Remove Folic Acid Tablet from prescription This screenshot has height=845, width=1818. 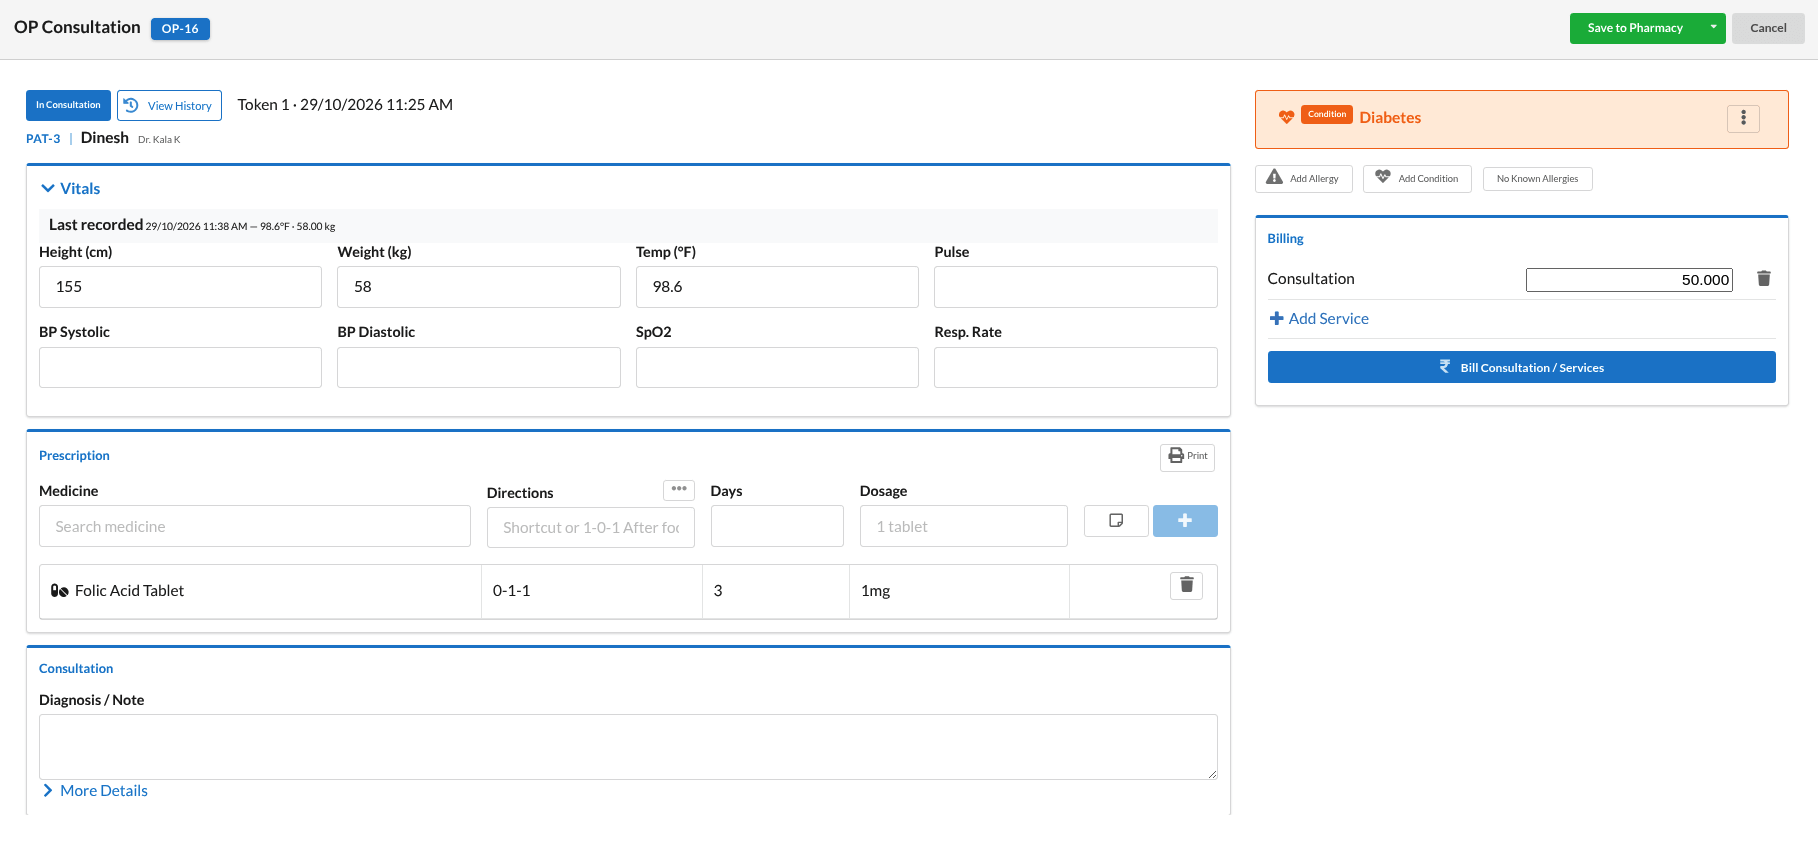[x=1186, y=585]
